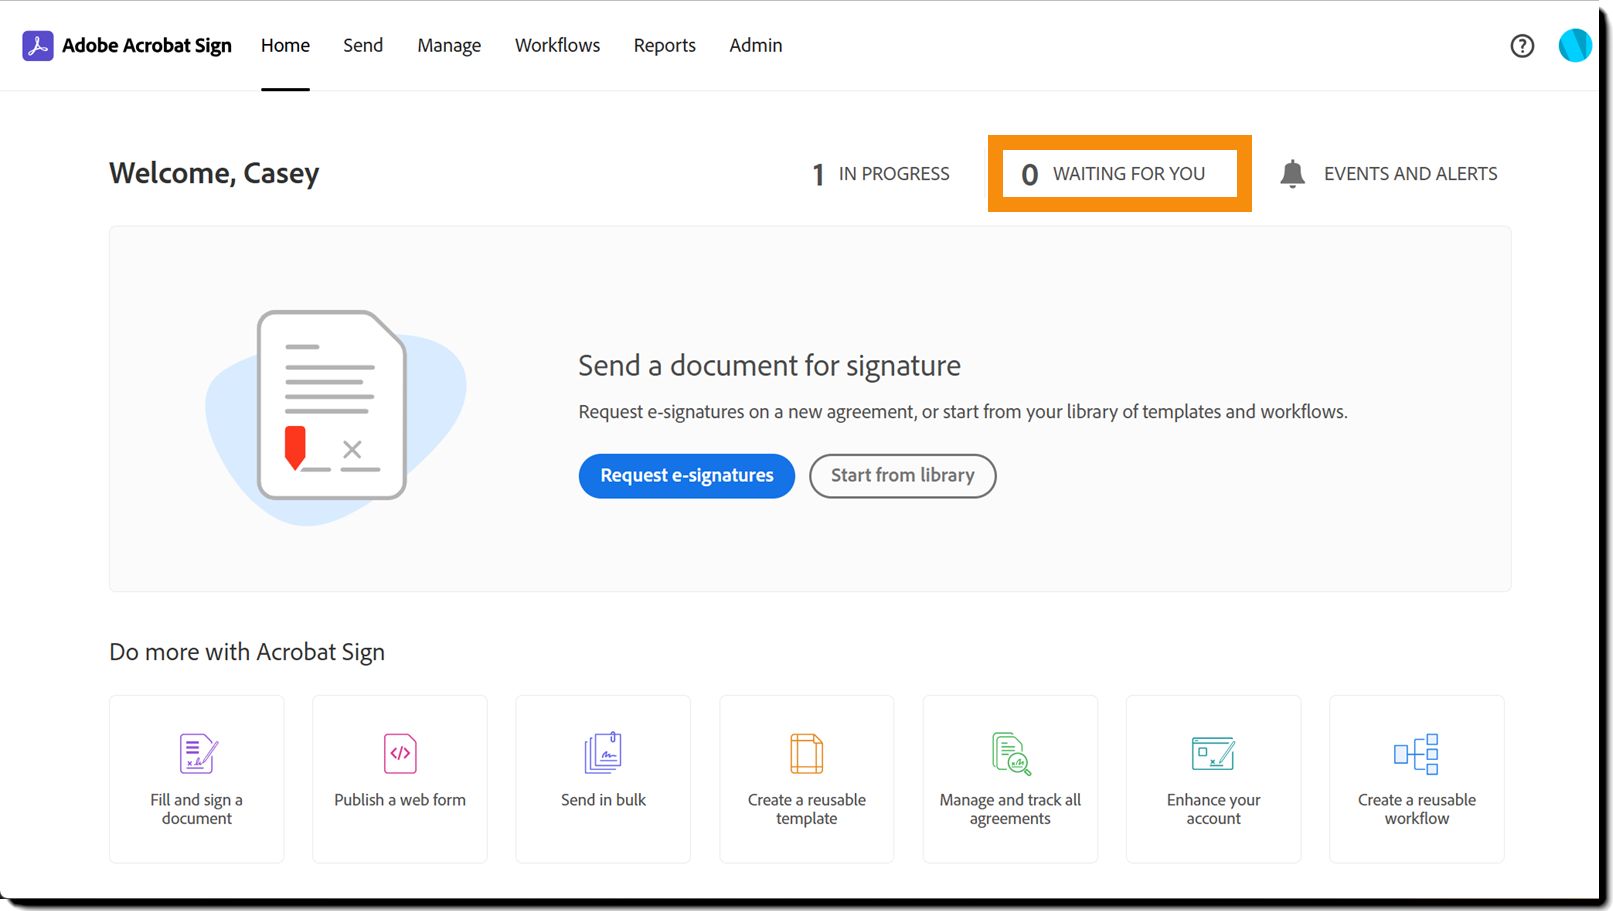The height and width of the screenshot is (911, 1613).
Task: Open the Create a reusable template icon
Action: coord(807,754)
